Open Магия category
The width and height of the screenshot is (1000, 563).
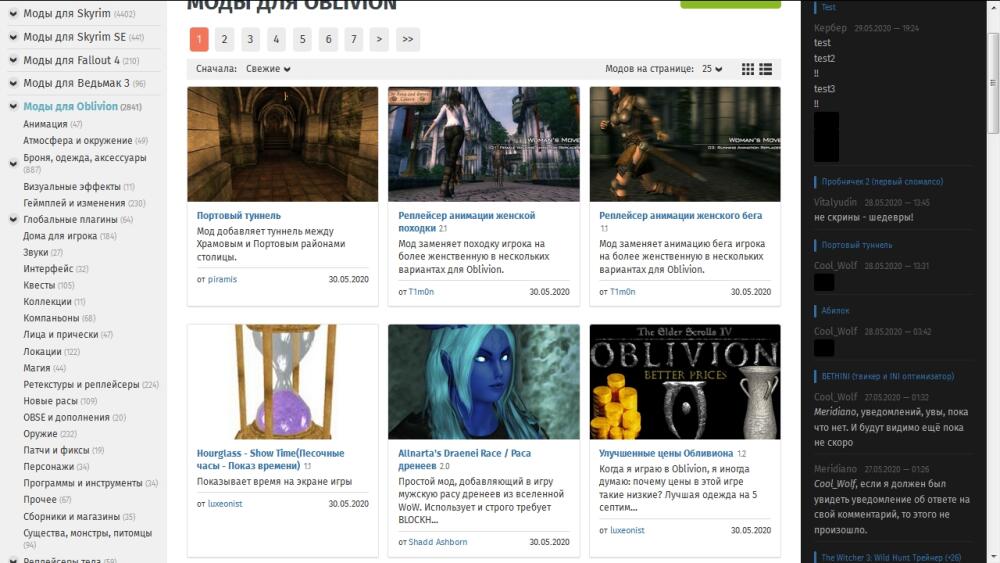(36, 368)
